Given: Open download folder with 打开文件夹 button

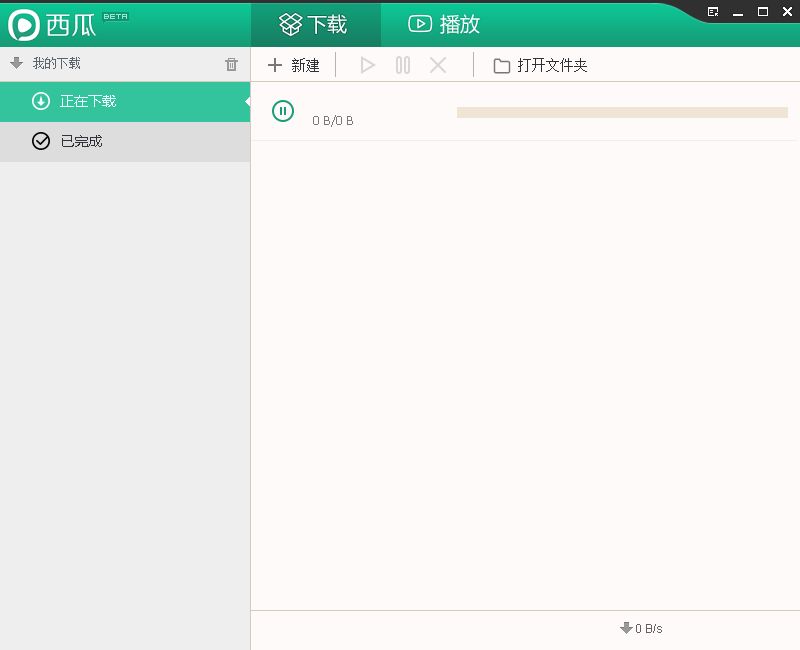Looking at the screenshot, I should coord(540,65).
